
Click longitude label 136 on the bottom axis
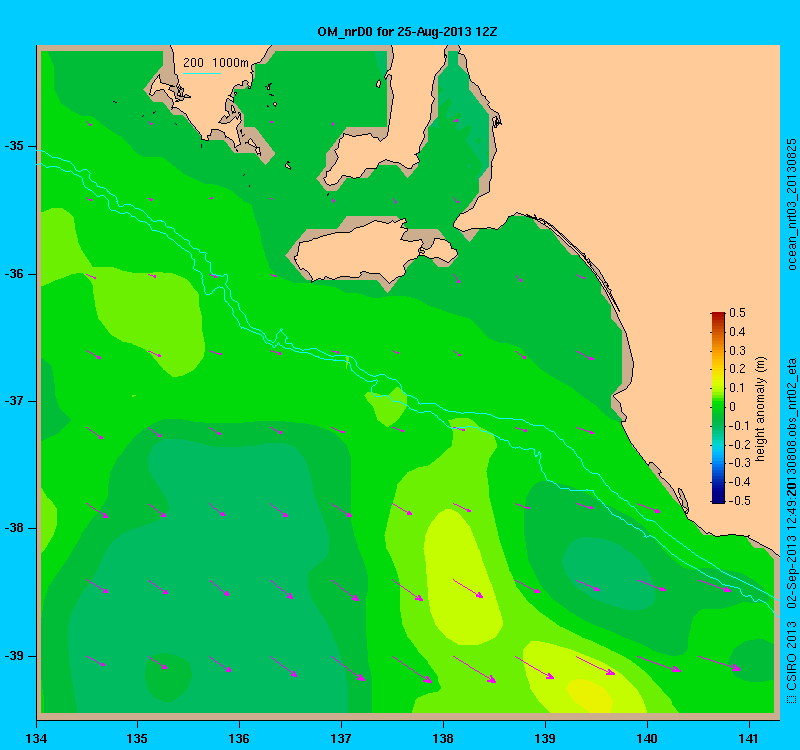coord(239,738)
